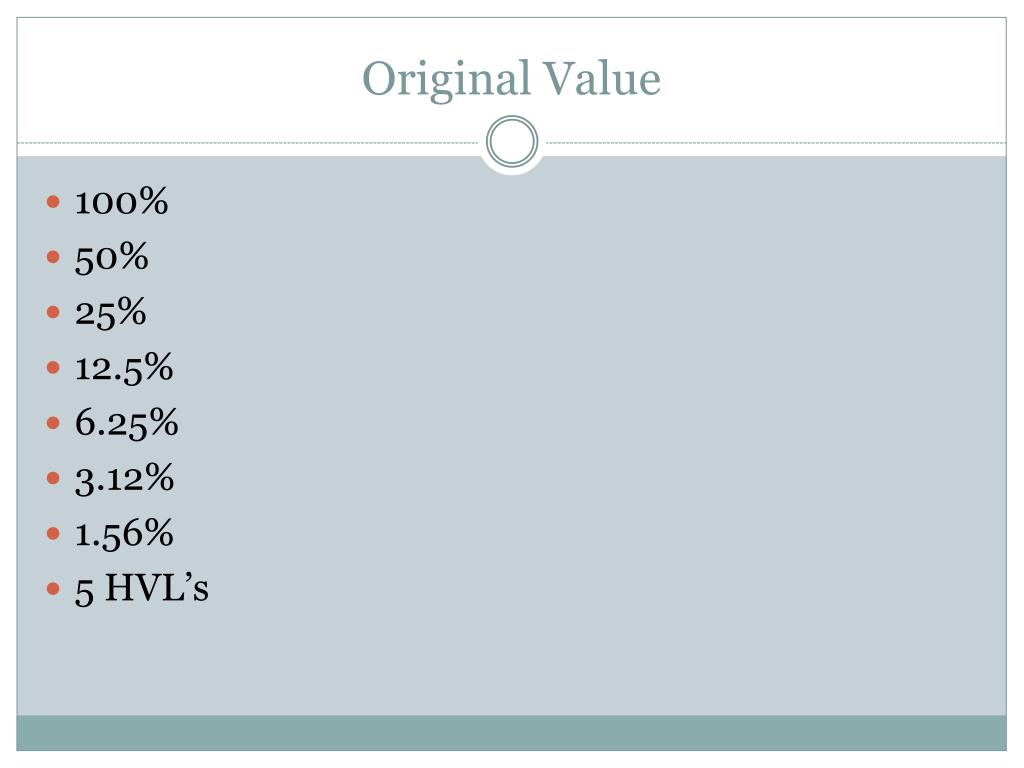Image resolution: width=1024 pixels, height=768 pixels.
Task: Click the orange bullet dot beside 6.25%
Action: 54,423
